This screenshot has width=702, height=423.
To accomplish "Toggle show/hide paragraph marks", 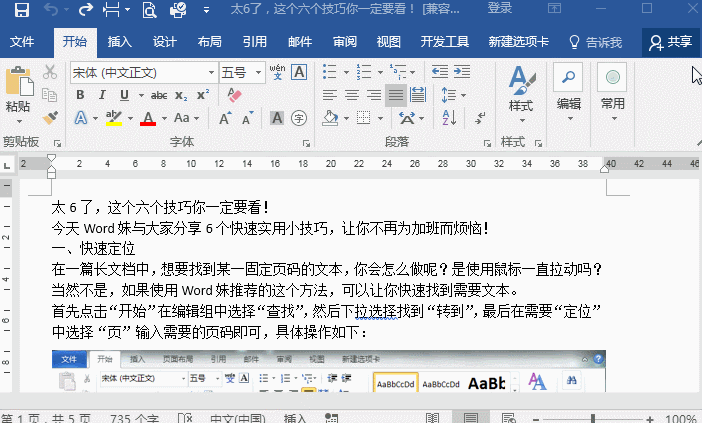I will (480, 118).
